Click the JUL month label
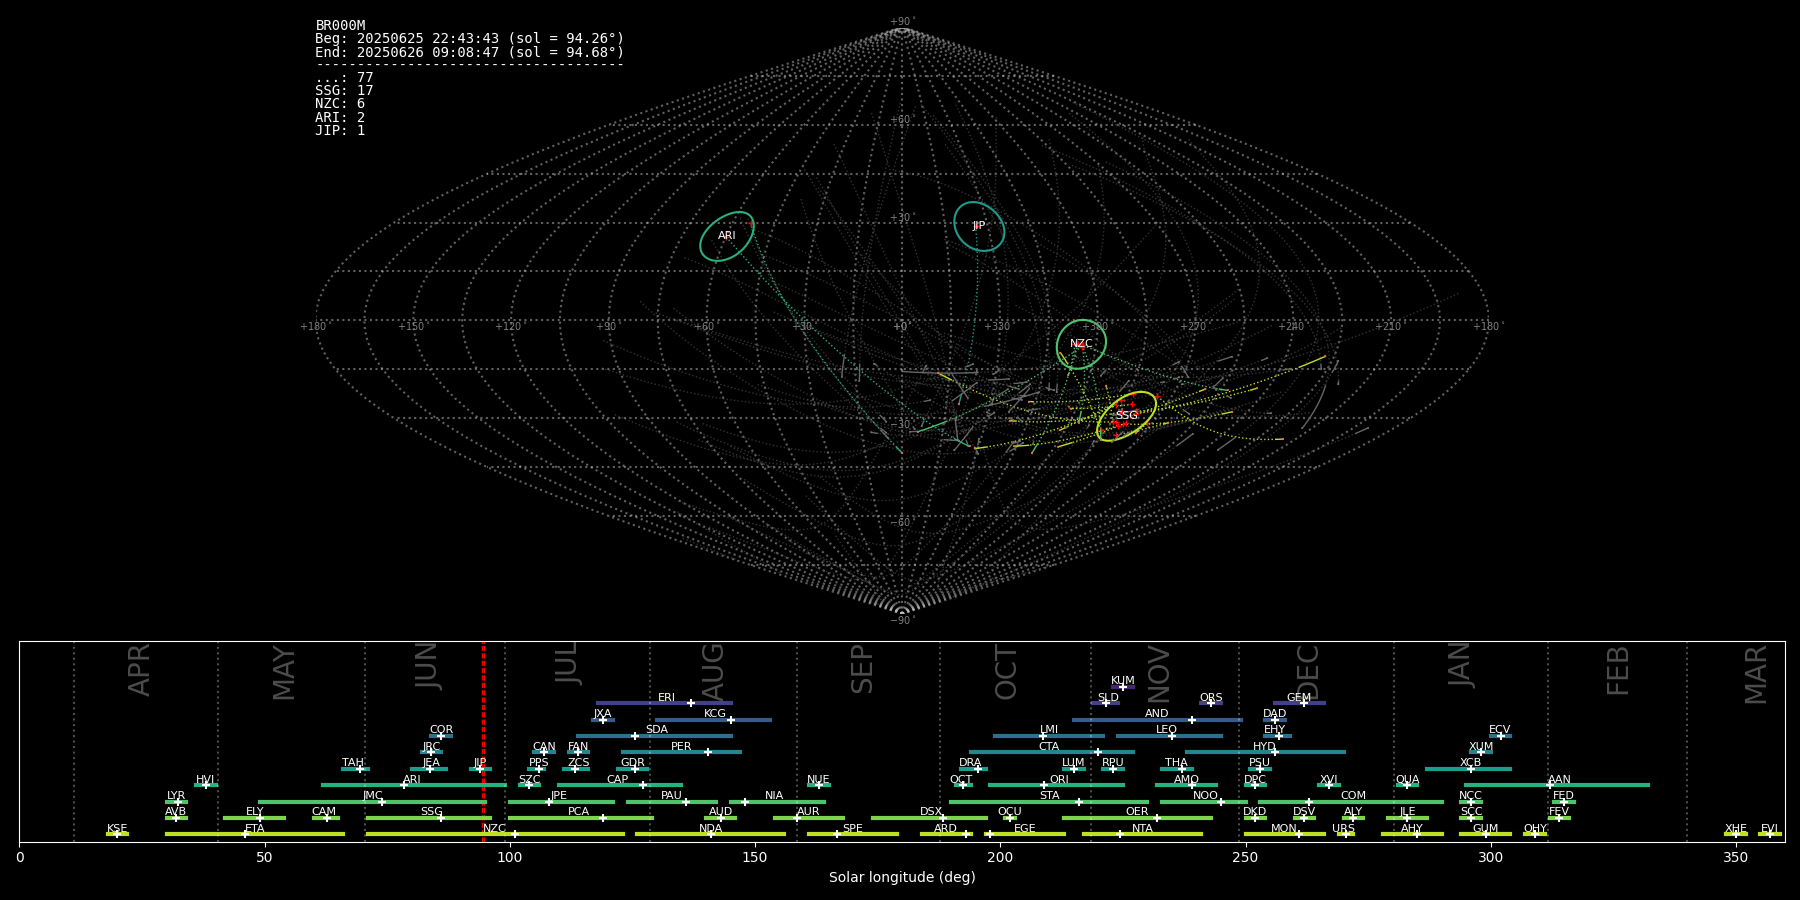Screen dimensions: 1800x900 tap(566, 662)
